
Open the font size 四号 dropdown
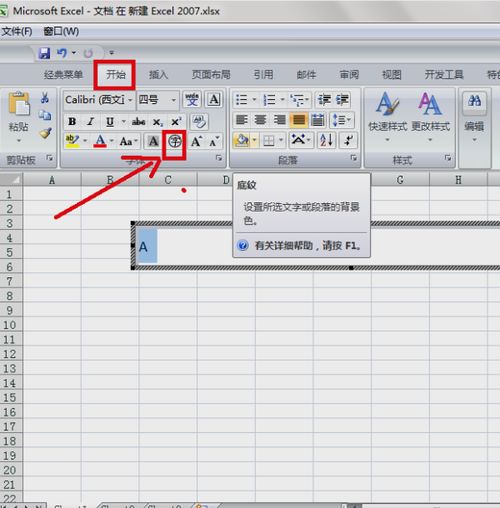tap(173, 100)
